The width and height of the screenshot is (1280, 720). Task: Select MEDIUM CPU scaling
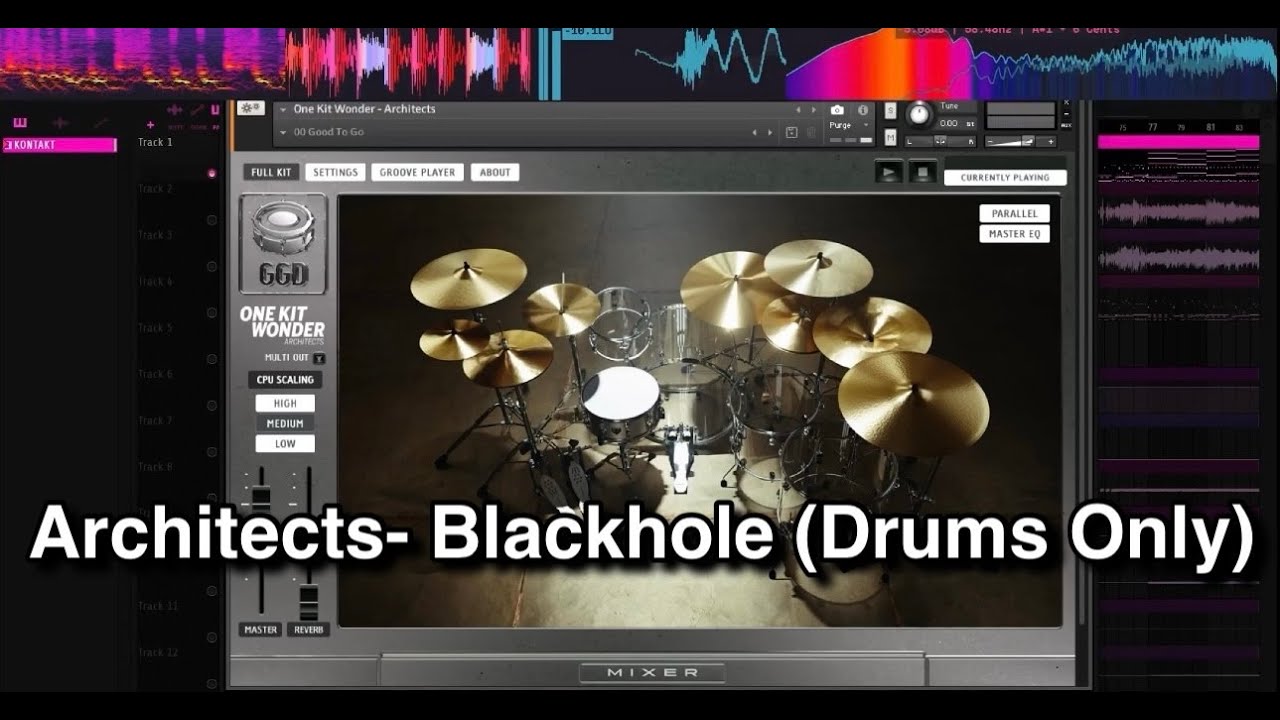[285, 423]
